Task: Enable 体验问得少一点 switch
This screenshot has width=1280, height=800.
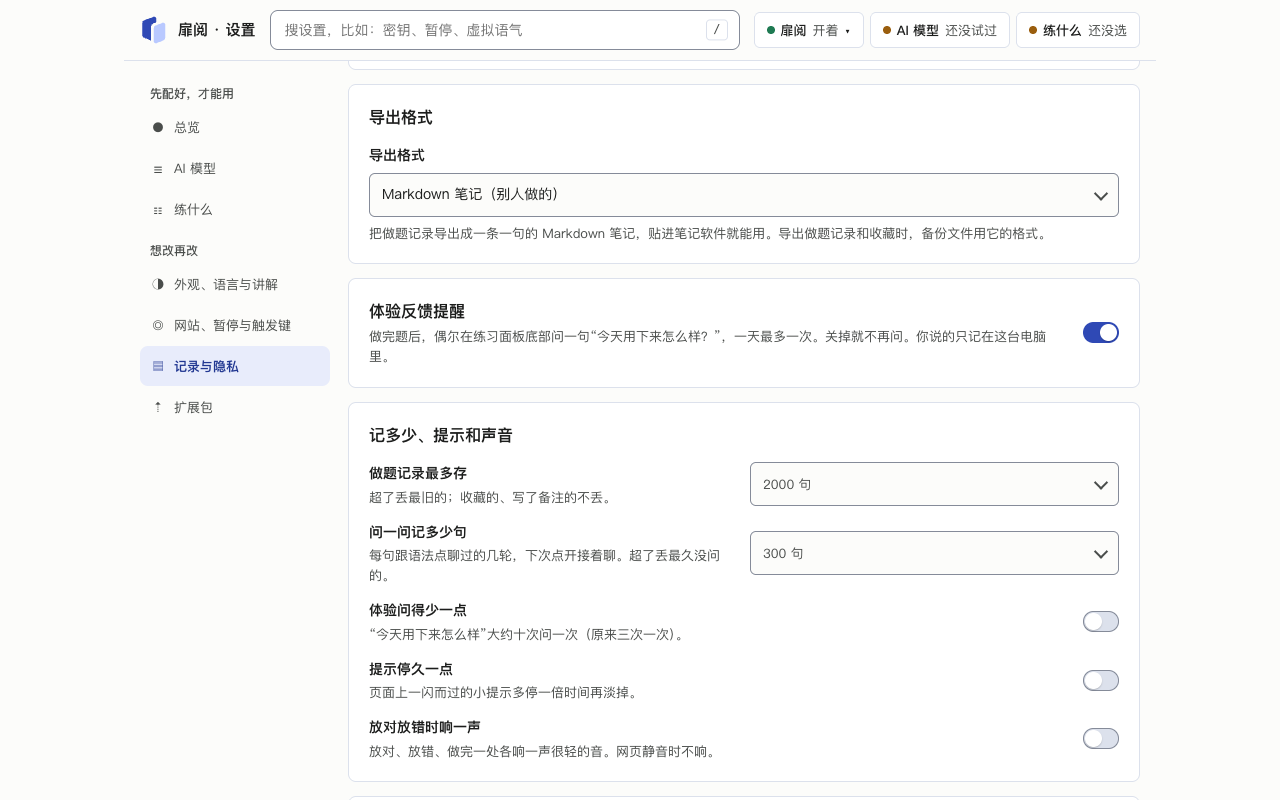Action: click(1101, 622)
